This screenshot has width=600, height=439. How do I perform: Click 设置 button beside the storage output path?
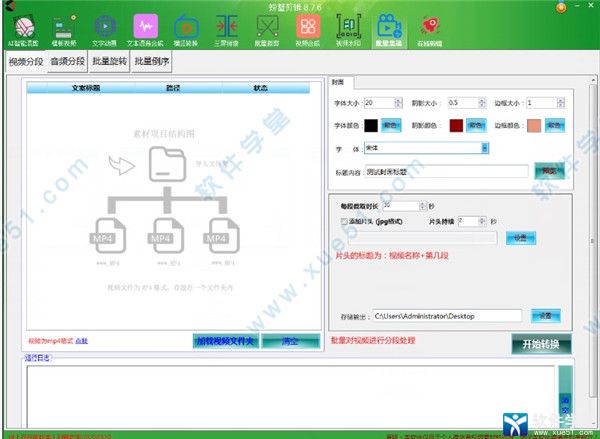(546, 316)
